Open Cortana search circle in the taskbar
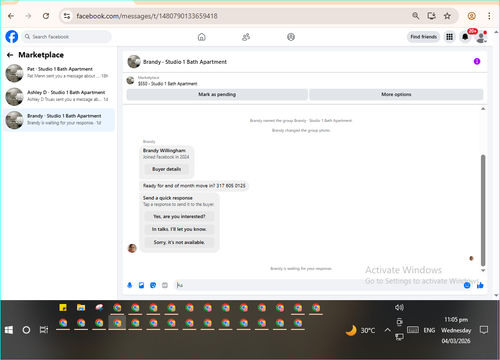Viewport: 500px width, 360px height. pyautogui.click(x=26, y=330)
